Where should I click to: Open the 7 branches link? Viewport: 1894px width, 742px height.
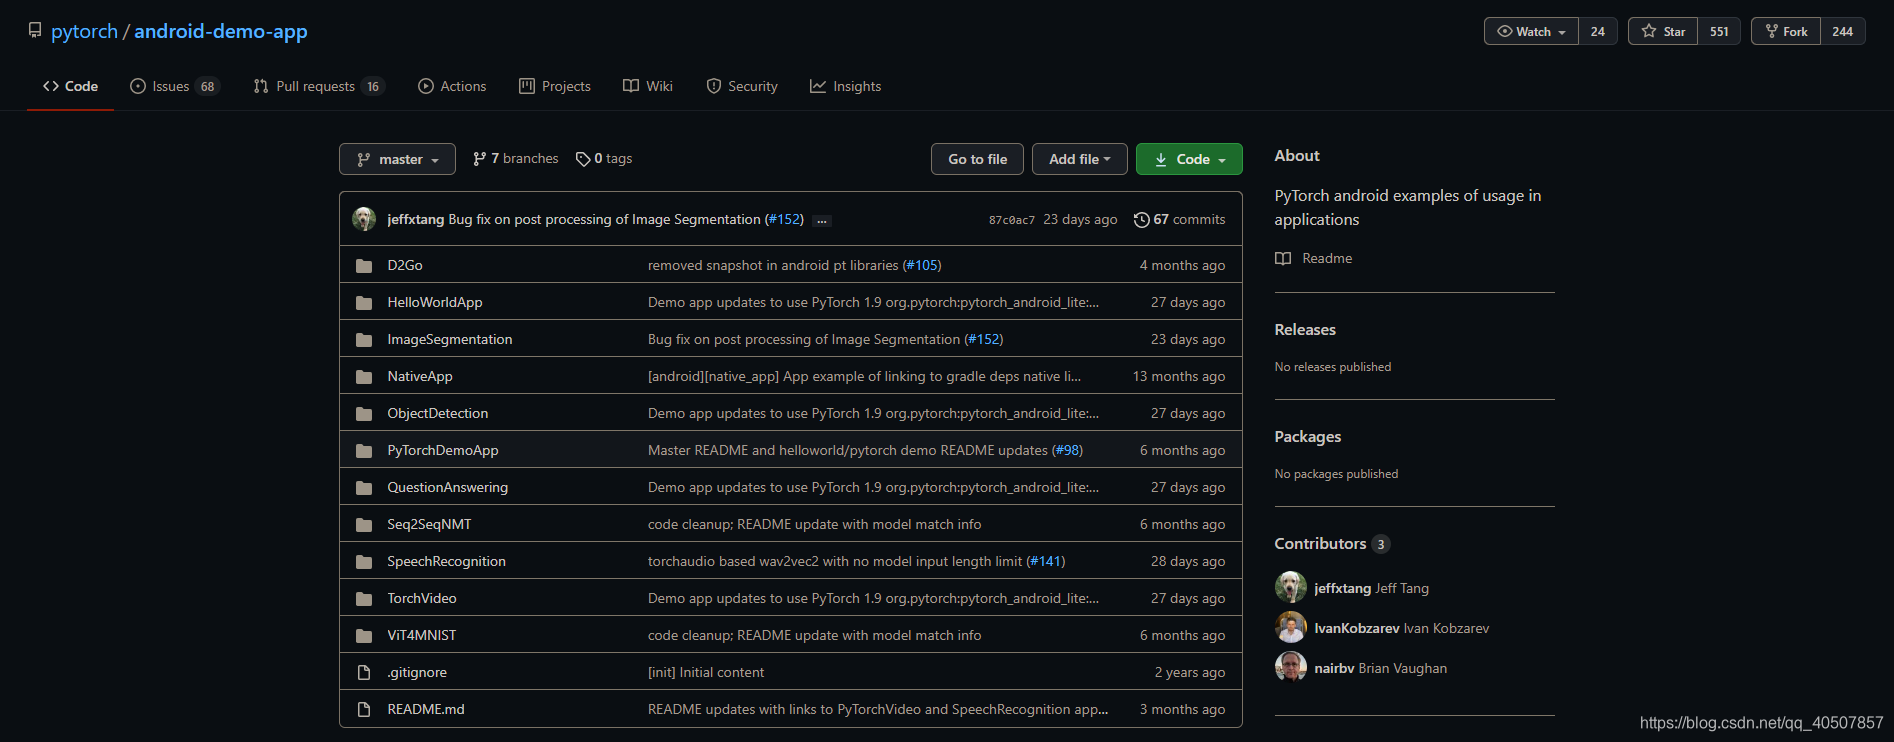(515, 158)
